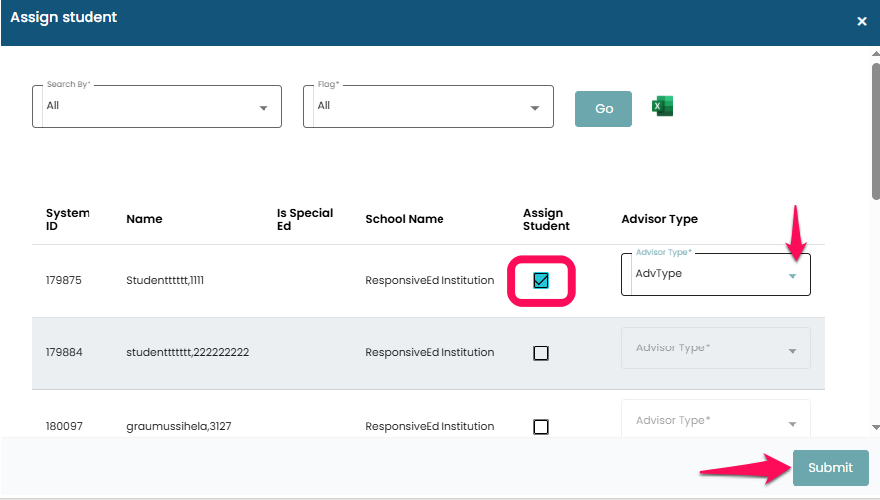Open the Search By dropdown
Image resolution: width=880 pixels, height=500 pixels.
(157, 106)
